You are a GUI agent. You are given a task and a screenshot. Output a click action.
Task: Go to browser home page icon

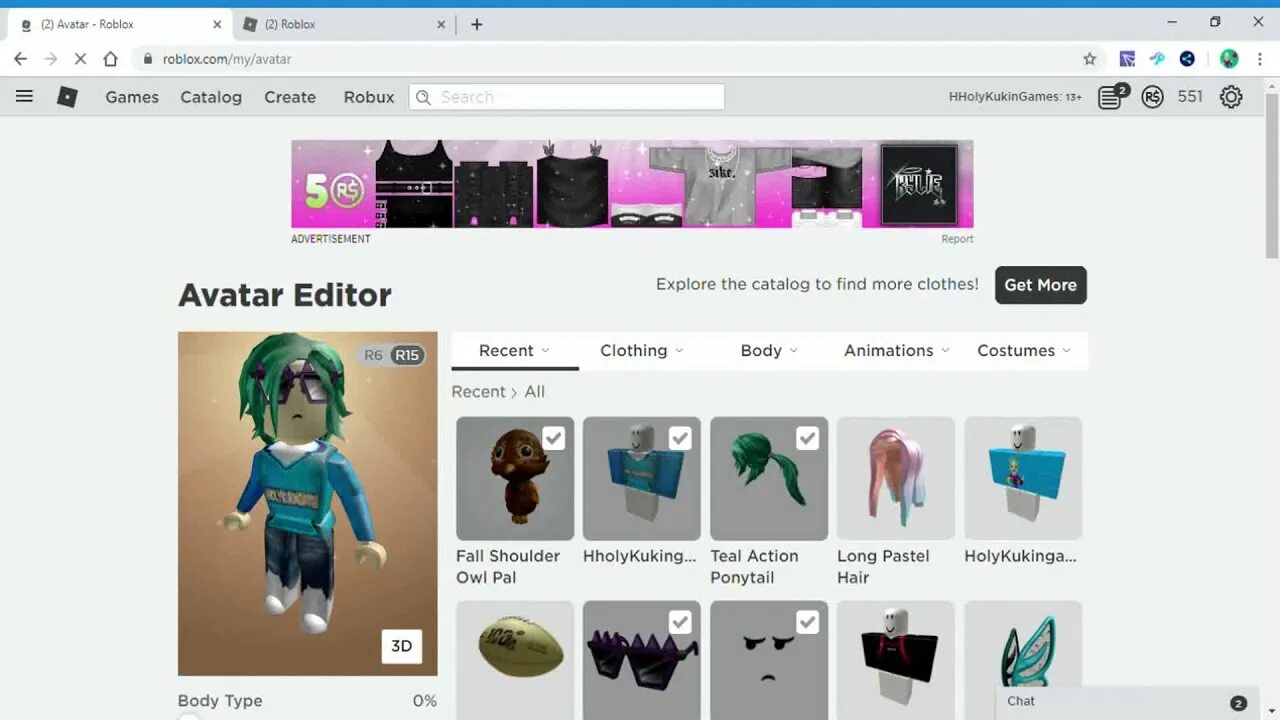[x=111, y=59]
